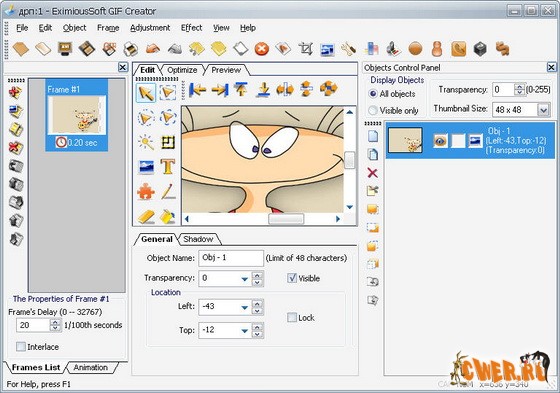Switch to the Shadow tab
Viewport: 560px width, 393px height.
click(198, 239)
